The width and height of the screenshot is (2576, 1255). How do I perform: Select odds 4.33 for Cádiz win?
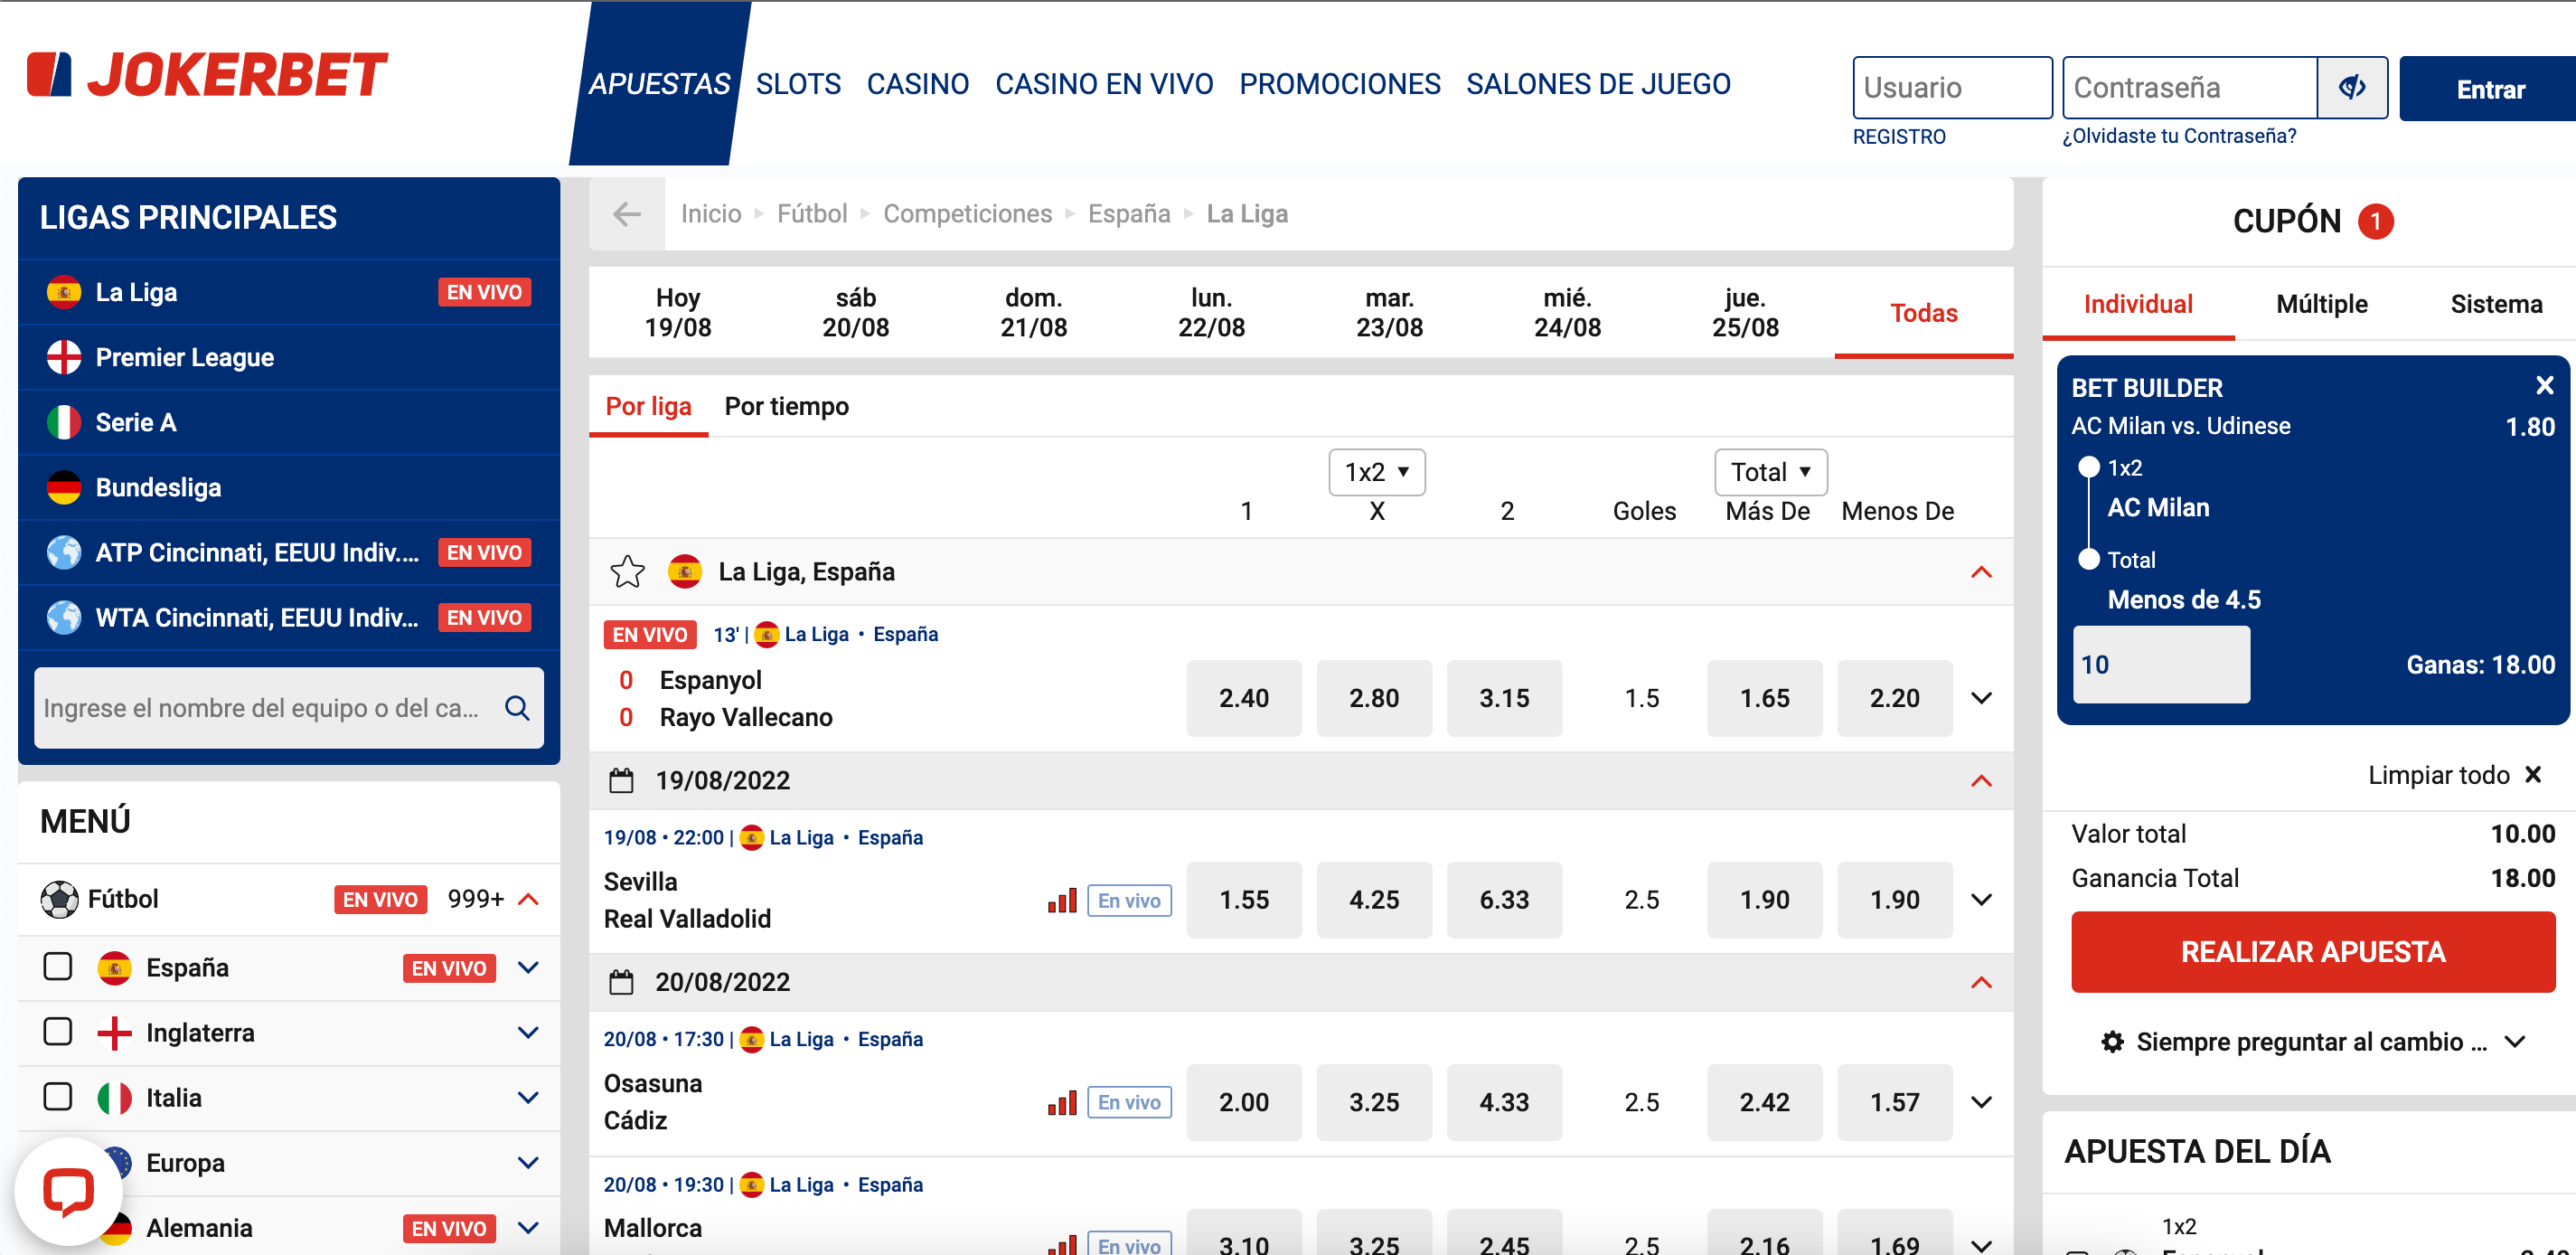1503,1102
